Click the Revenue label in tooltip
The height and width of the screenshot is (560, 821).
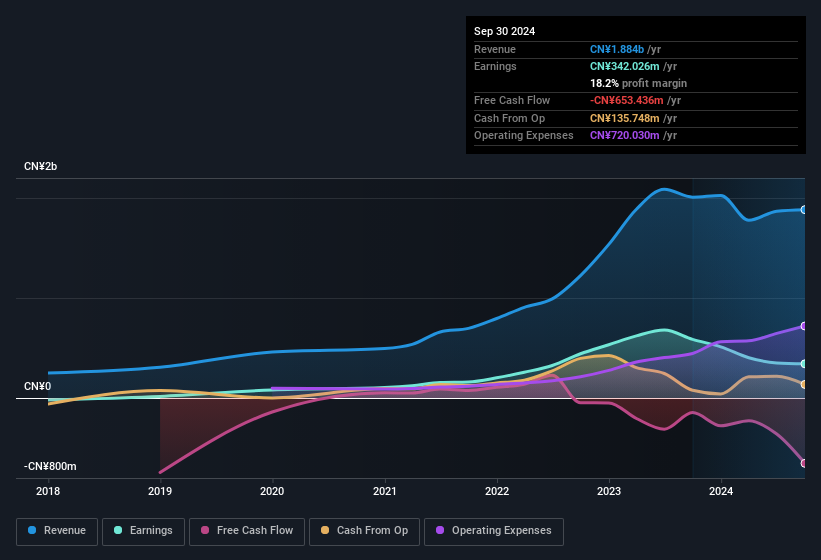pos(495,49)
